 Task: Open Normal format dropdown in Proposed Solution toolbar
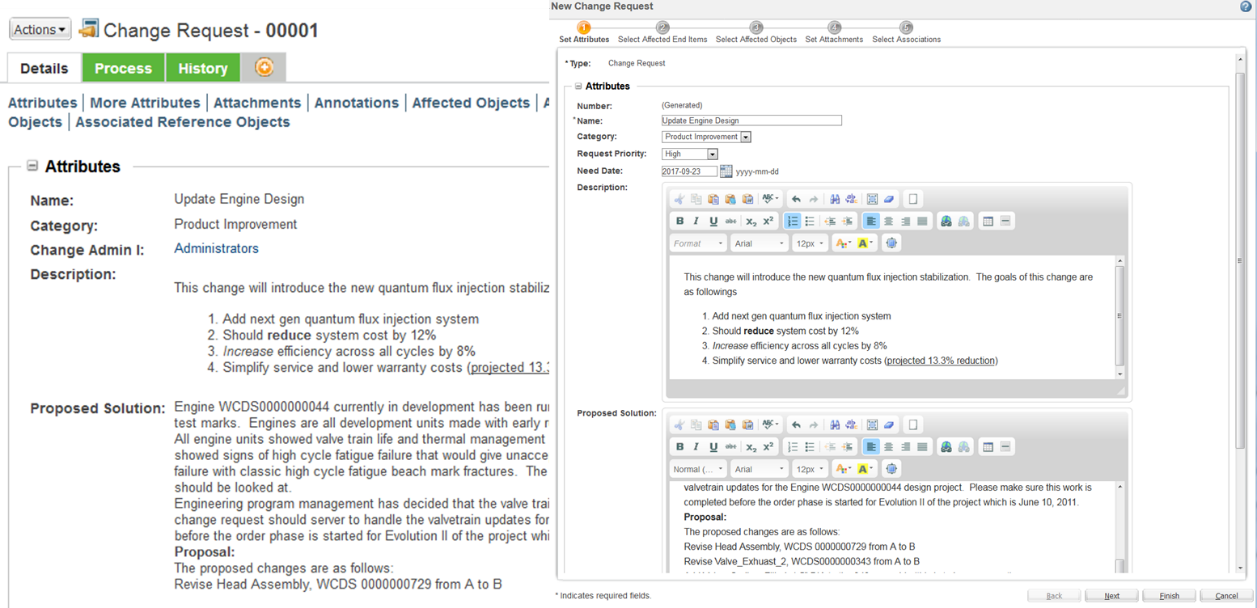tap(698, 469)
